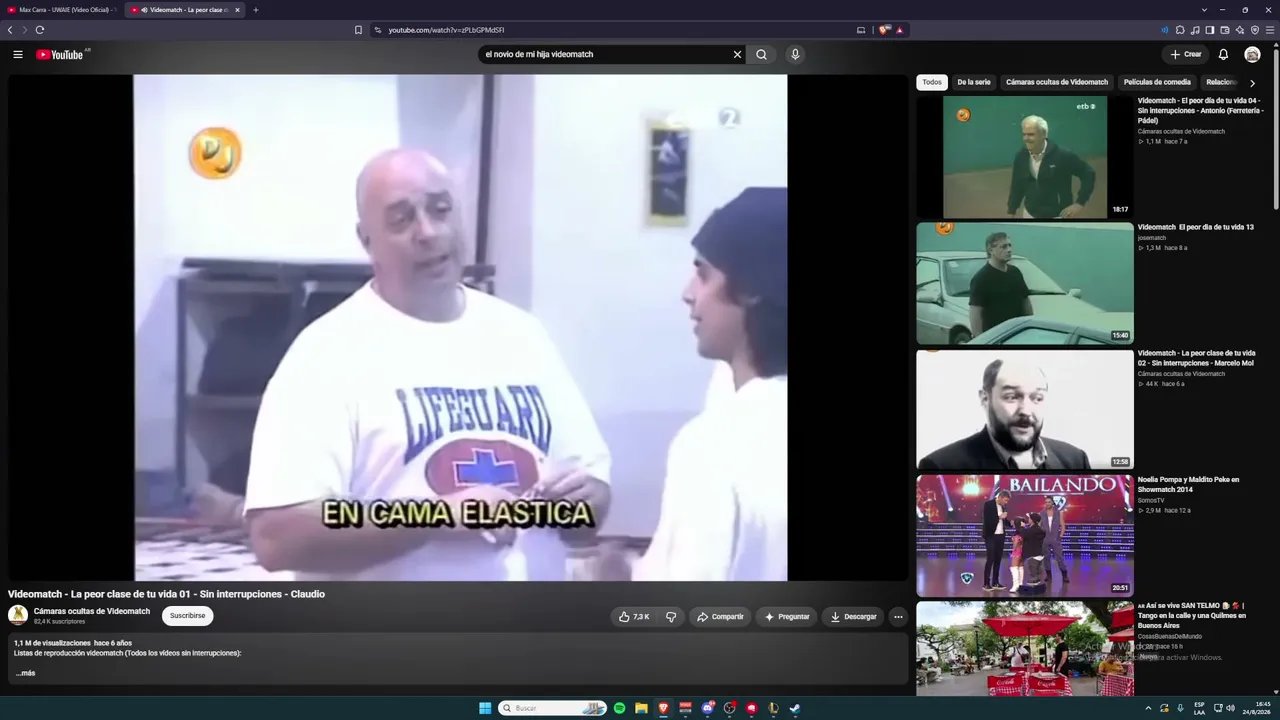This screenshot has width=1280, height=720.
Task: Mute the Videomatch tab audio icon
Action: 144,10
